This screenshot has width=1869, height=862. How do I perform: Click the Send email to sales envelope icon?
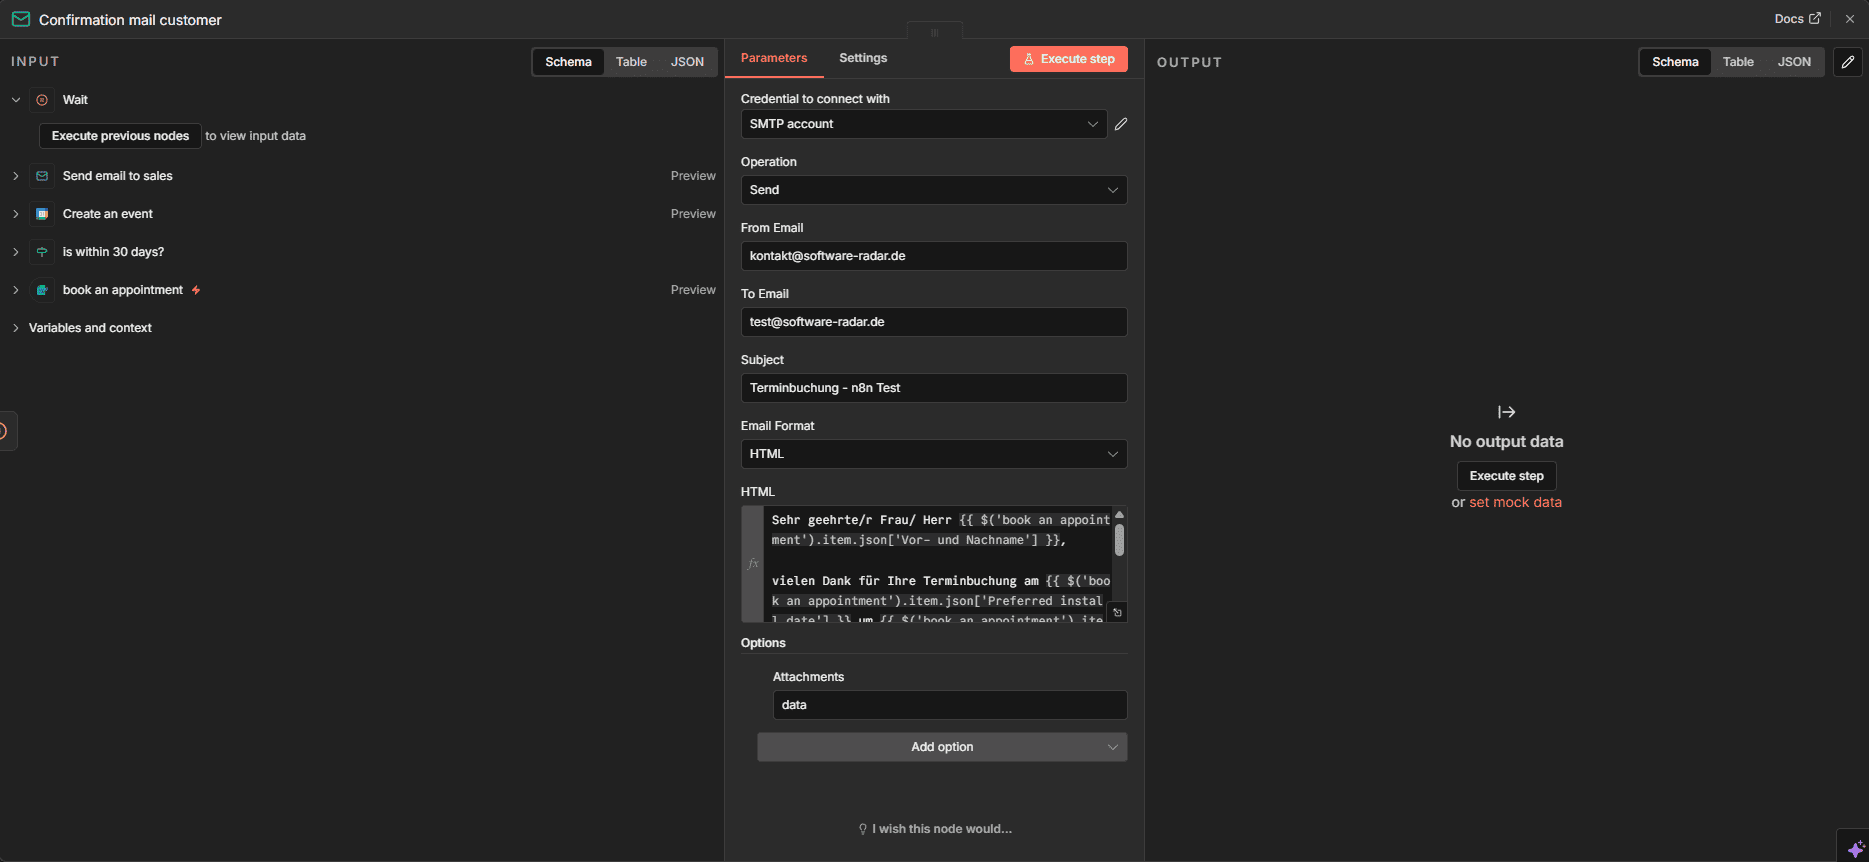(42, 176)
